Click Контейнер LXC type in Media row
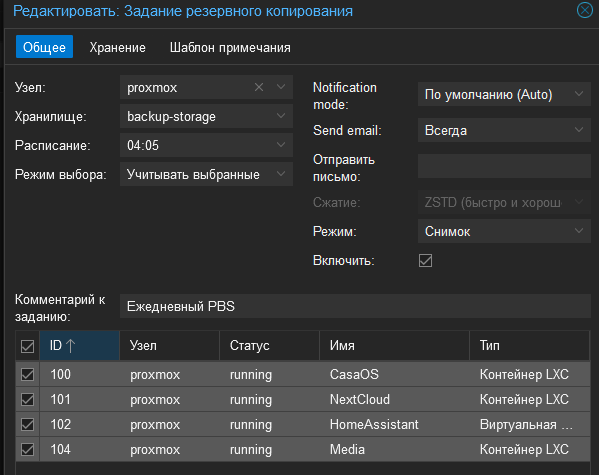This screenshot has height=475, width=599. click(x=524, y=450)
